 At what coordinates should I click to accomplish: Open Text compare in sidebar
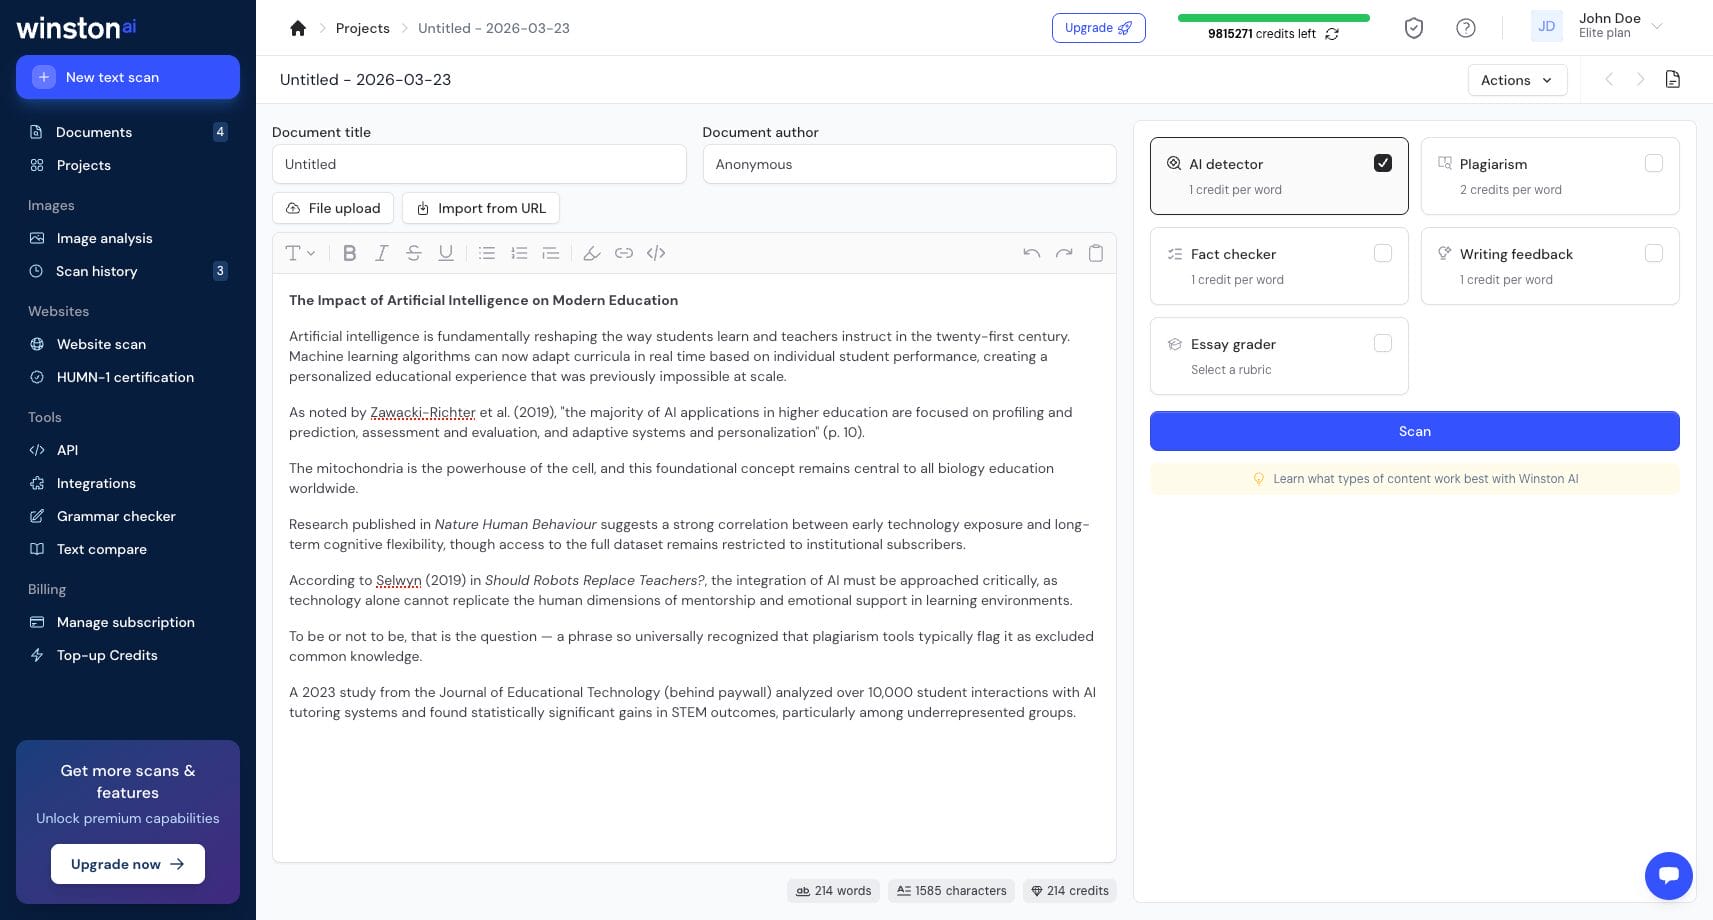pyautogui.click(x=128, y=549)
